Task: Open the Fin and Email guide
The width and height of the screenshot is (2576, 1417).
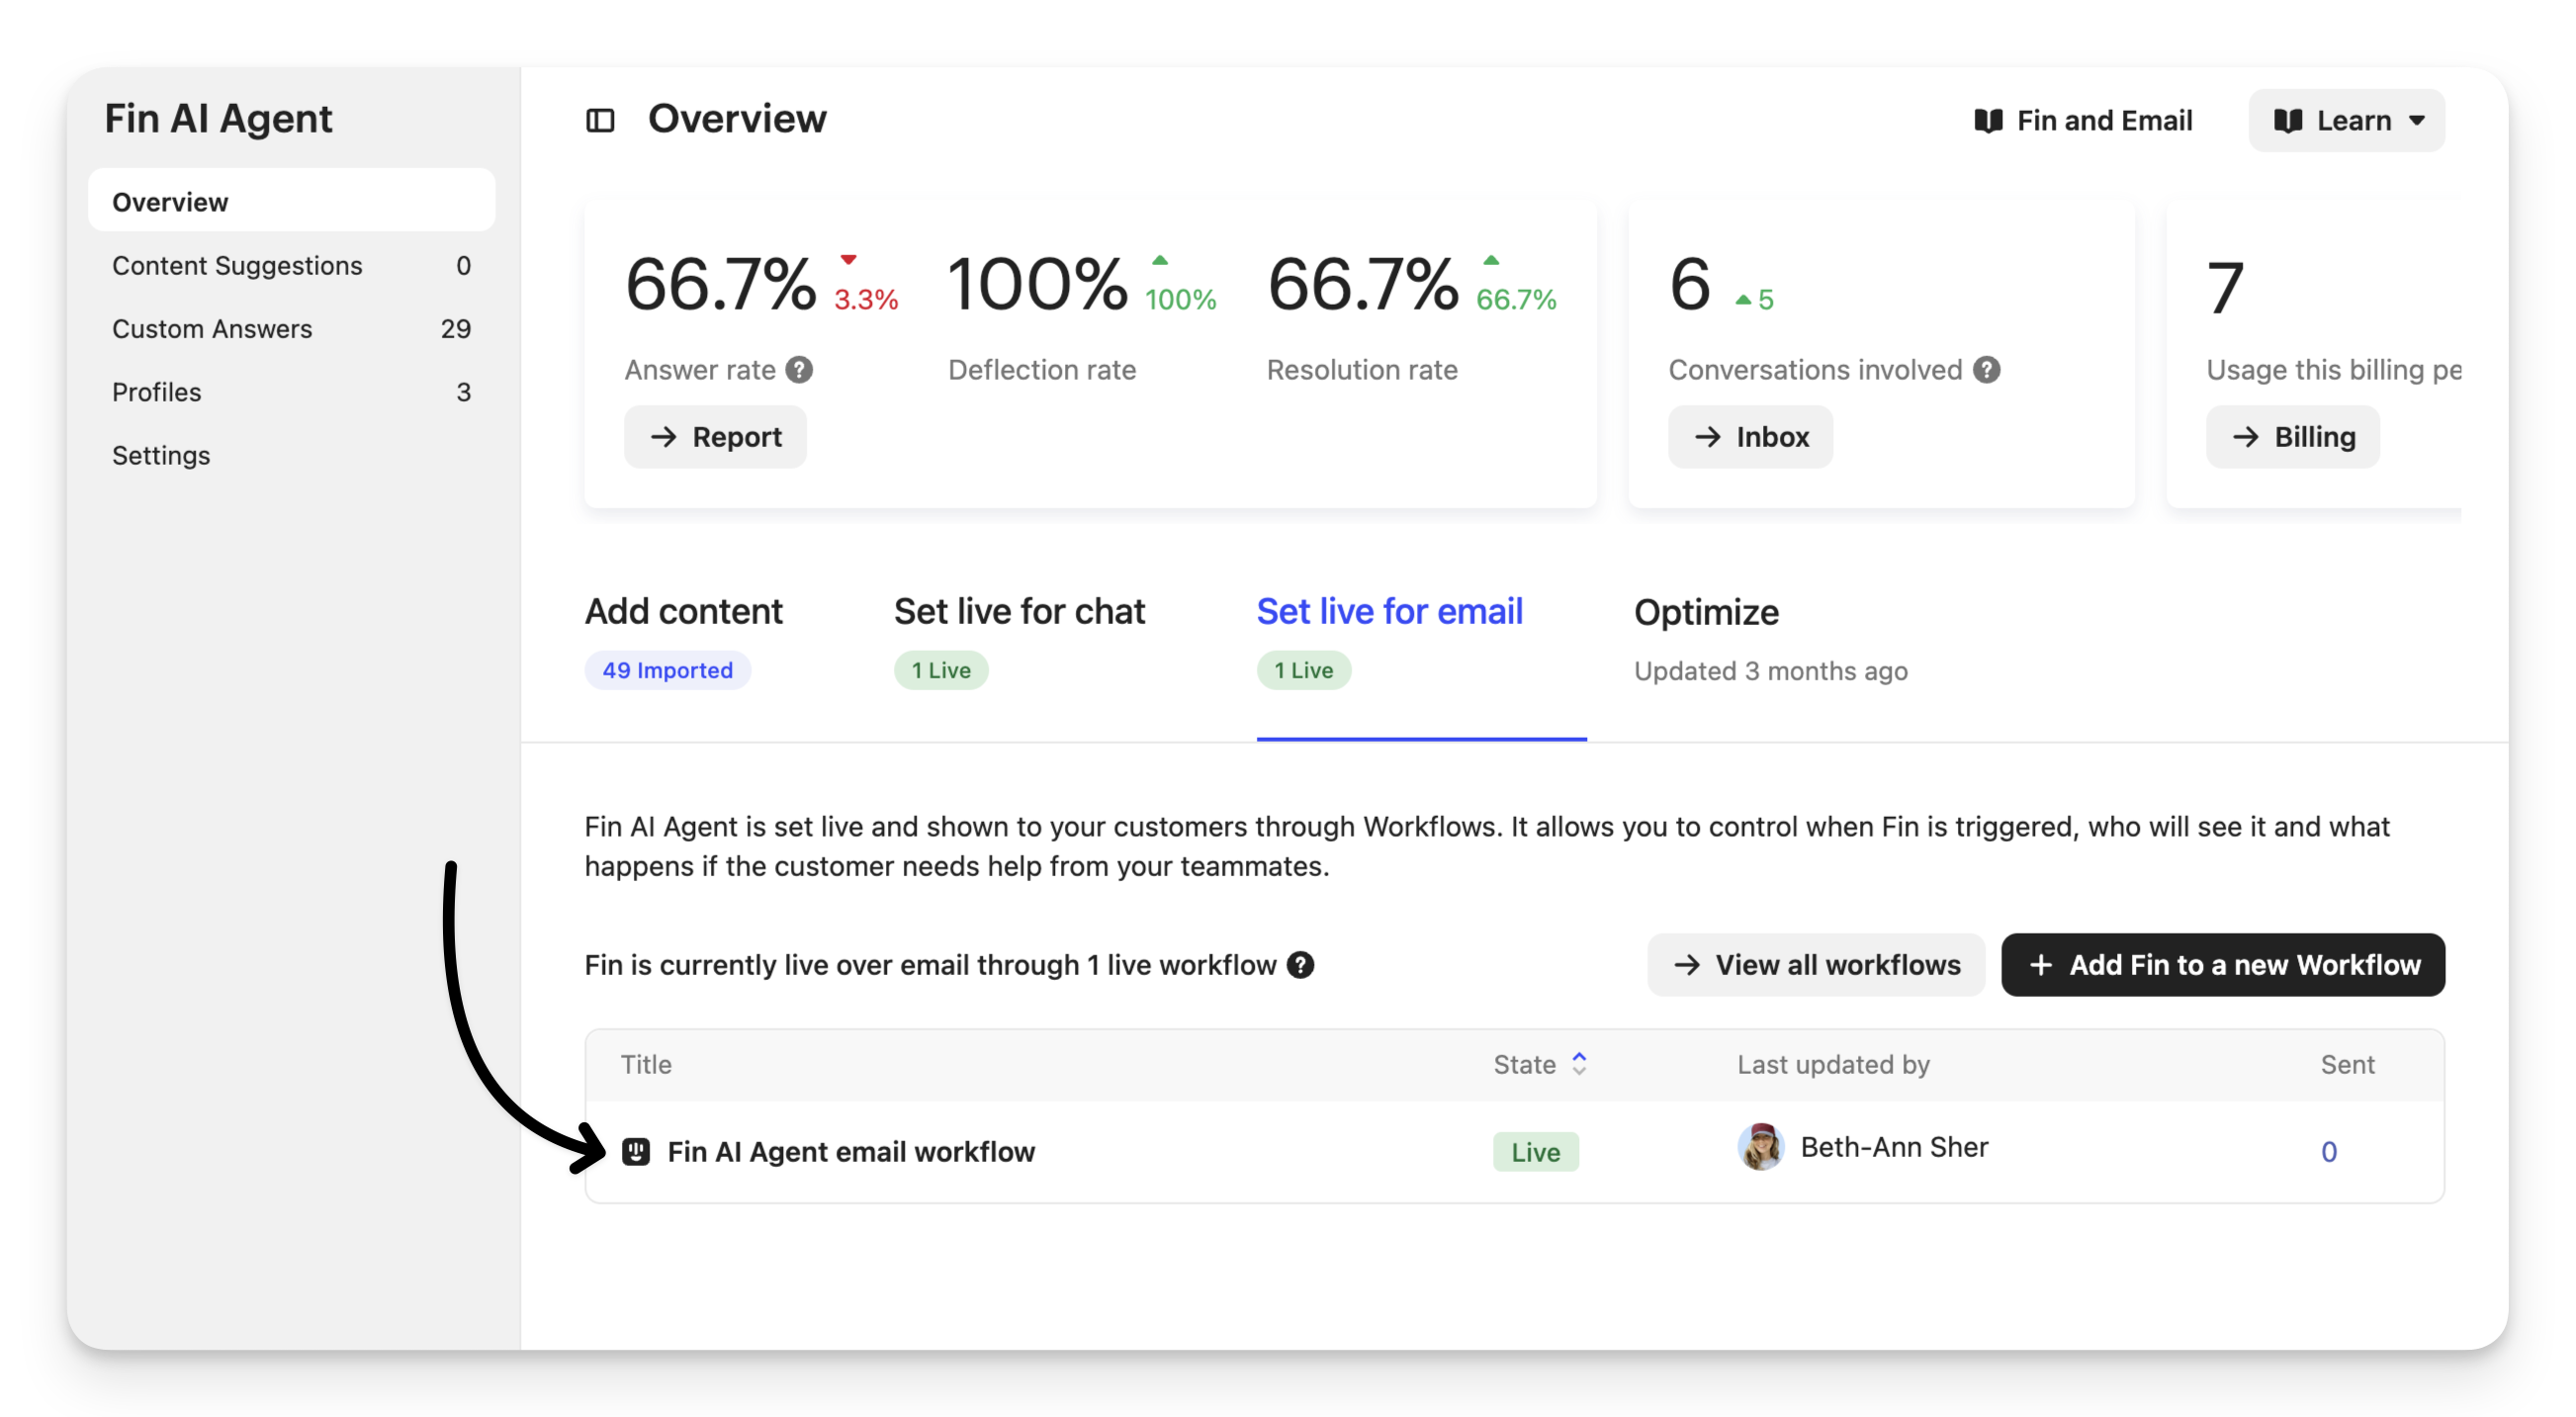Action: pos(2082,121)
